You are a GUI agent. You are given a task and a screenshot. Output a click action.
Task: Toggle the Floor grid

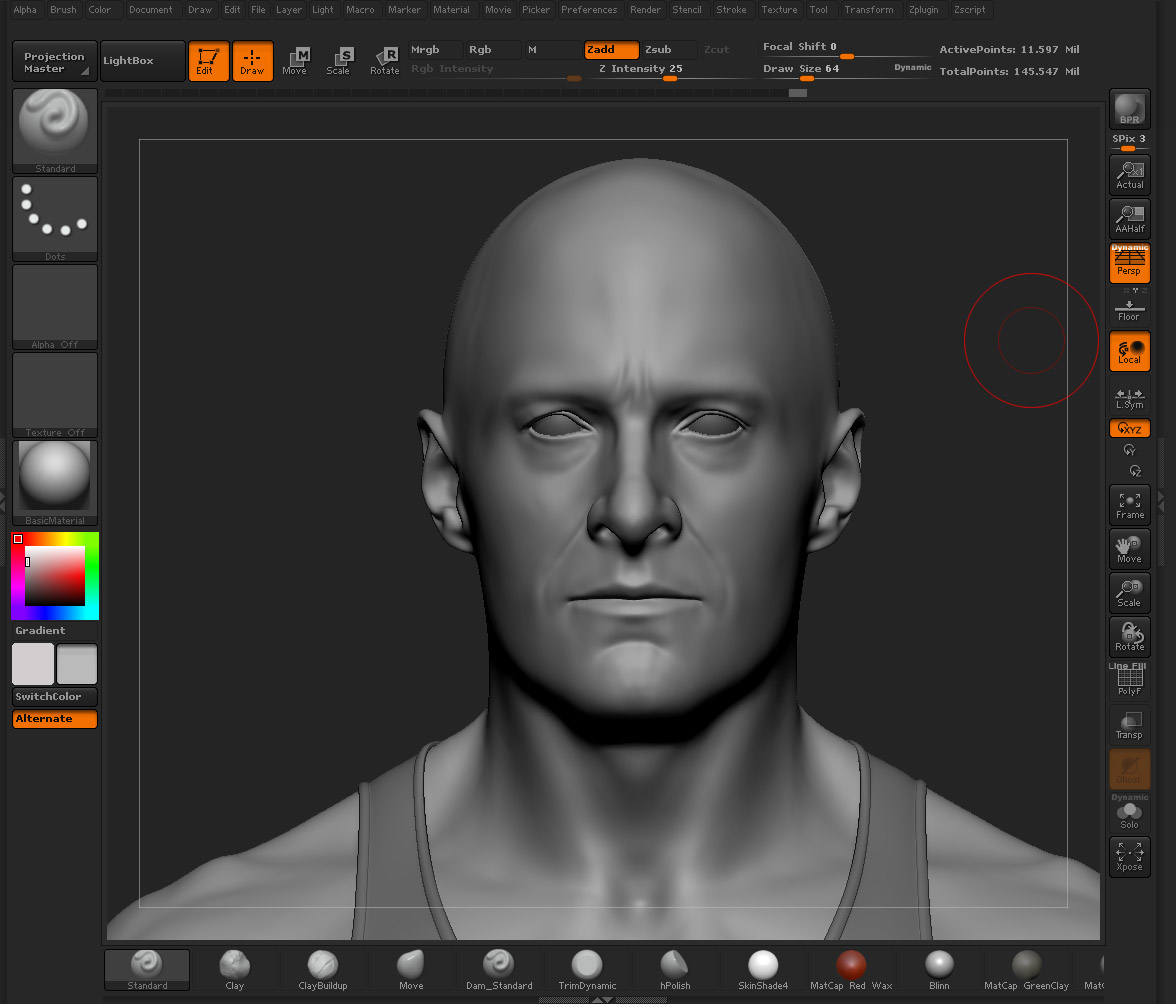1130,307
